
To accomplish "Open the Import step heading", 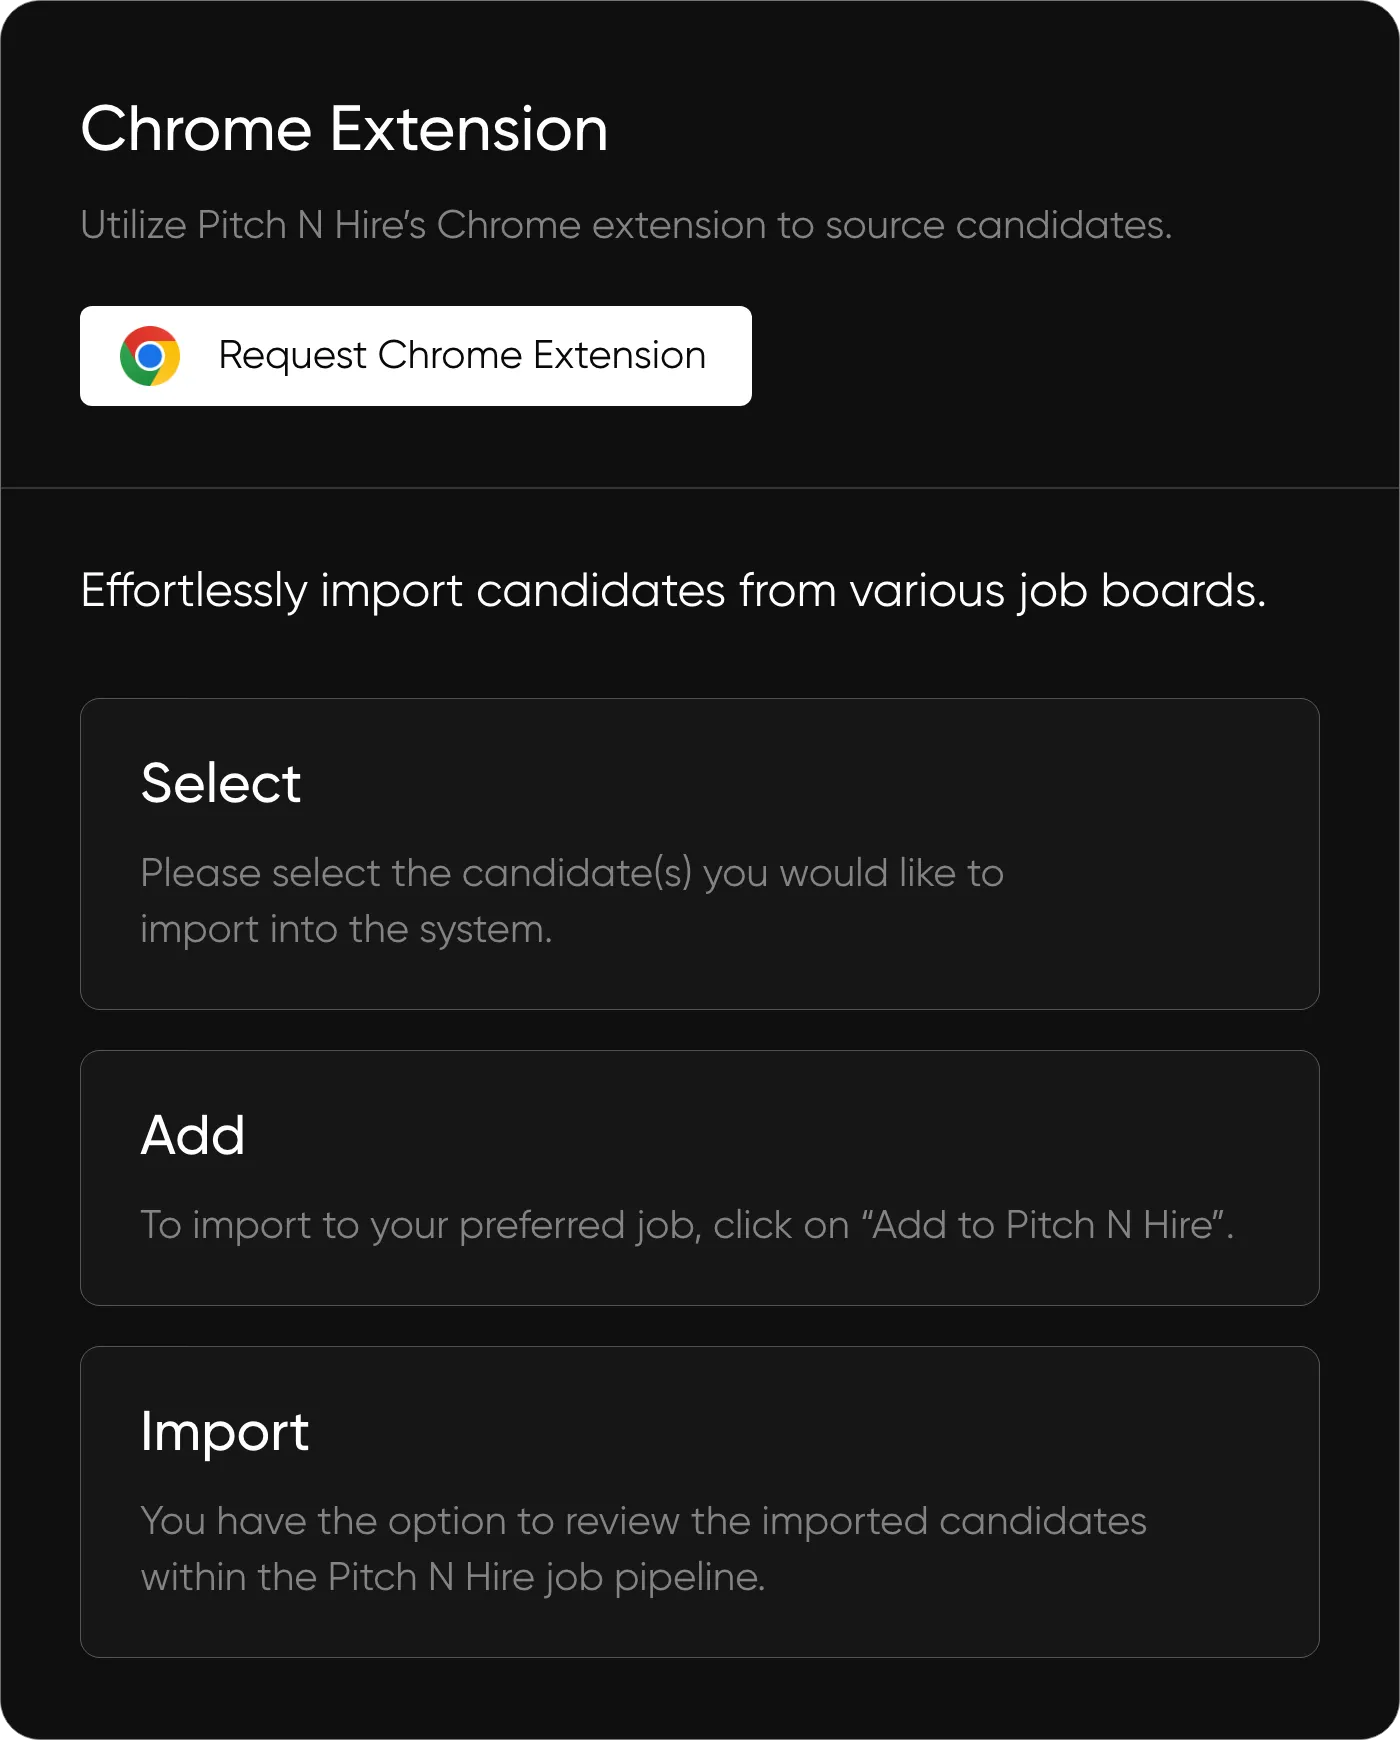I will tap(225, 1431).
